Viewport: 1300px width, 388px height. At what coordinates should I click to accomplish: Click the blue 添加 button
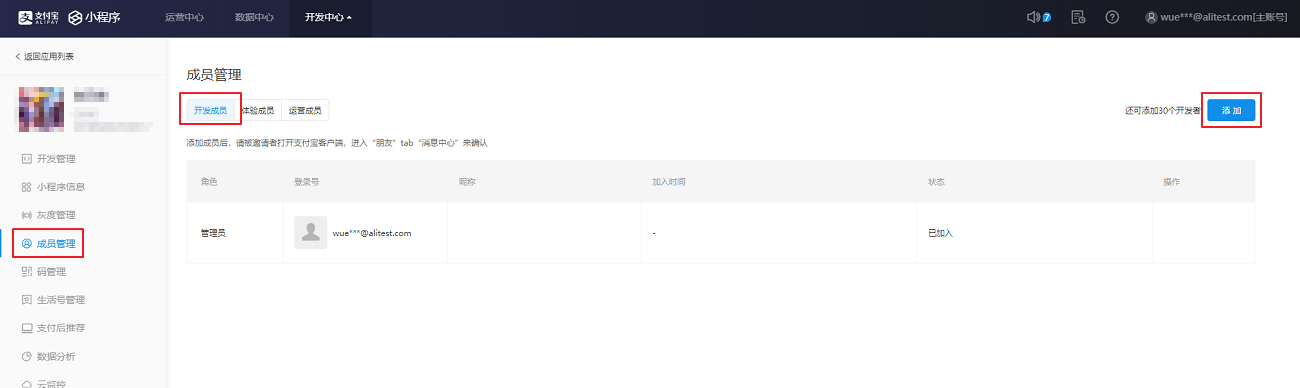tap(1231, 110)
